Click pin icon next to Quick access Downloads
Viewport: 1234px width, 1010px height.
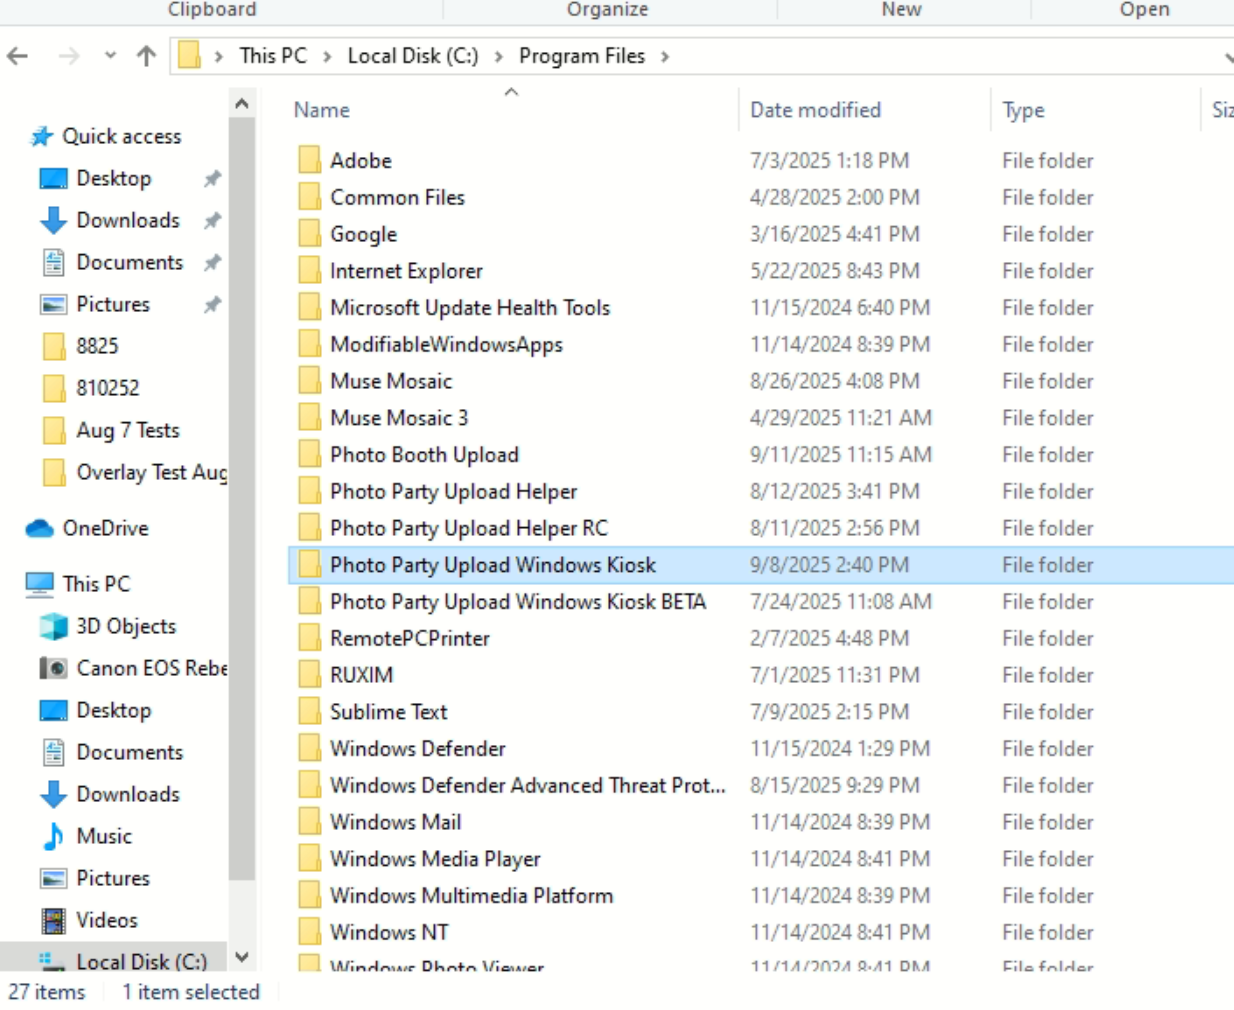coord(212,221)
